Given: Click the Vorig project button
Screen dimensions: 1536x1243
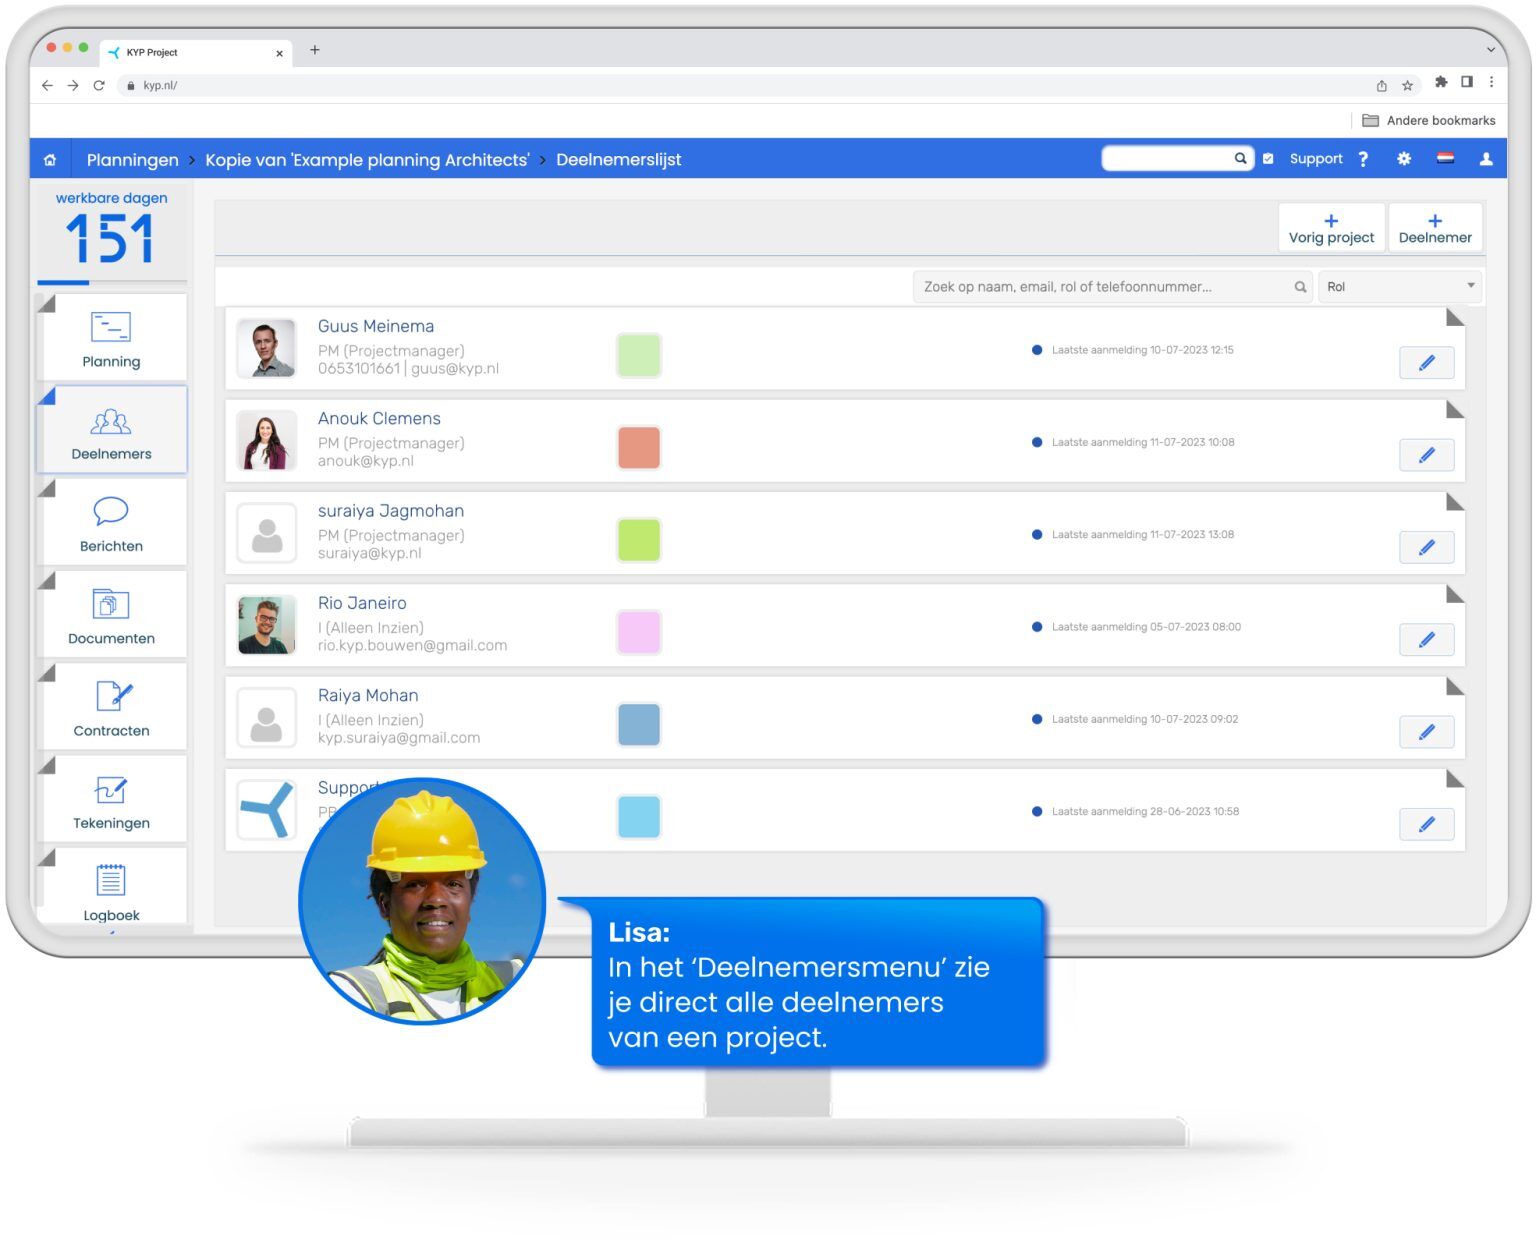Looking at the screenshot, I should (1331, 228).
